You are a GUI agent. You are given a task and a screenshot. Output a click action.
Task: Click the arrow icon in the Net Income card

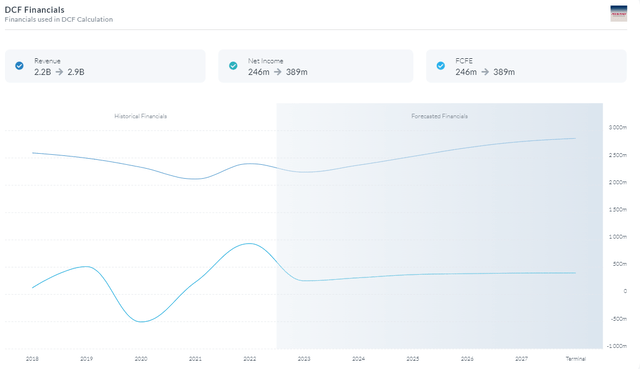[x=278, y=72]
